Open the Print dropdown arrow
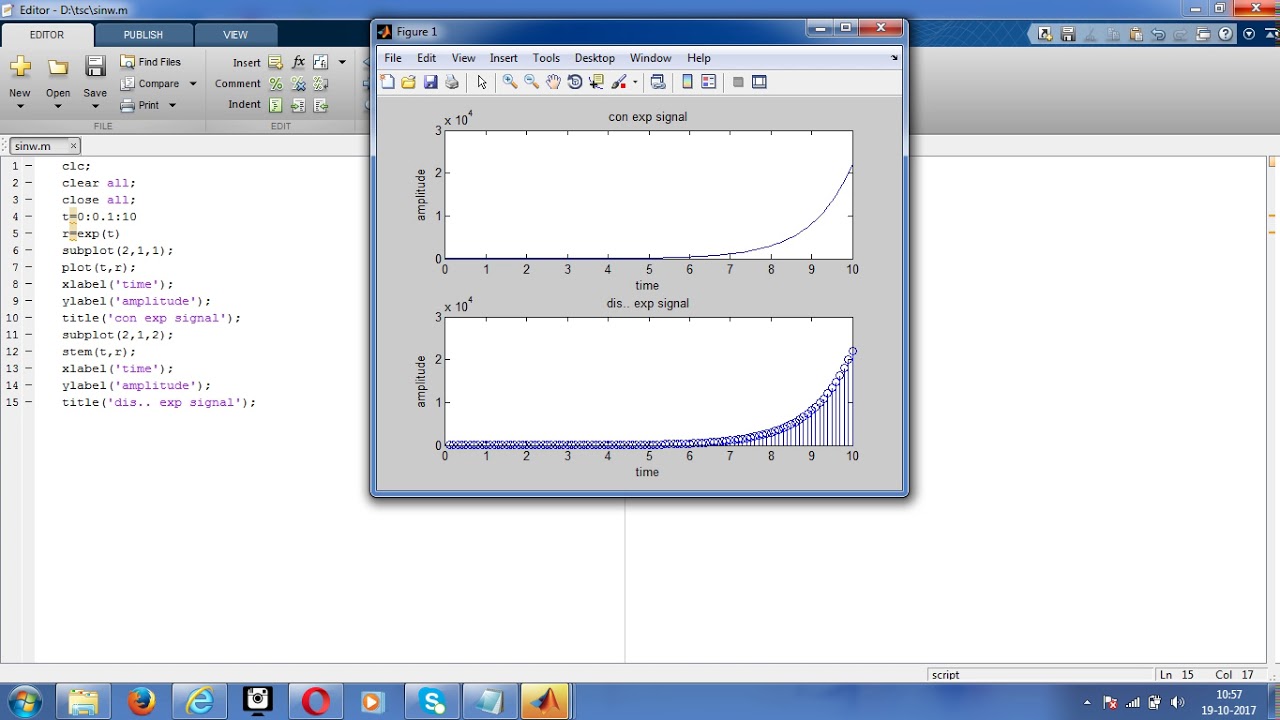The width and height of the screenshot is (1280, 720). 172,105
